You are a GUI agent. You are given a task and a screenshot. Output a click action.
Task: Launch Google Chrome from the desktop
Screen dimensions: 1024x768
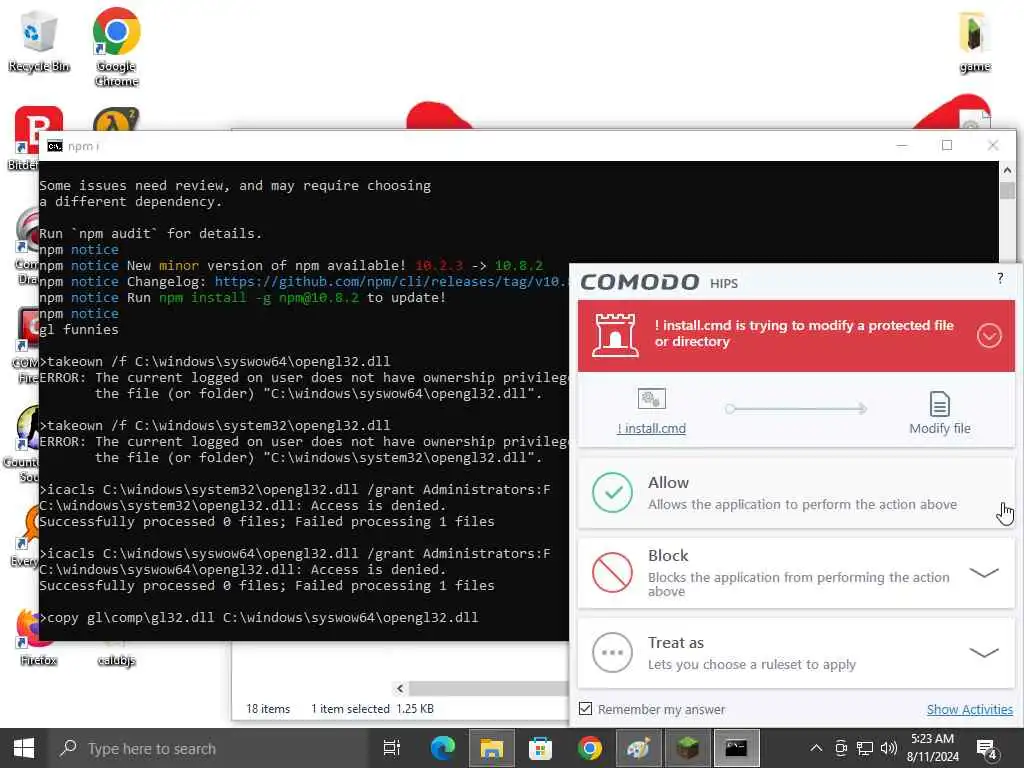pos(116,47)
